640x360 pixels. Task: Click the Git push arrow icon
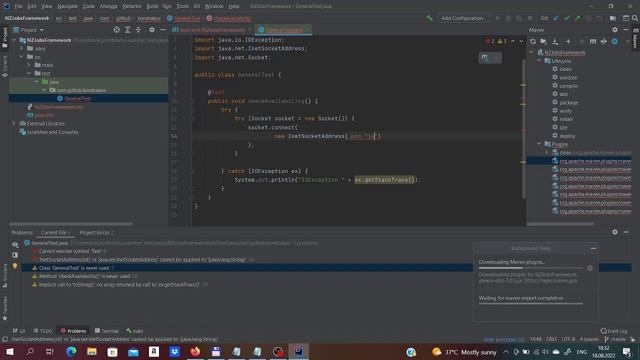tap(578, 18)
